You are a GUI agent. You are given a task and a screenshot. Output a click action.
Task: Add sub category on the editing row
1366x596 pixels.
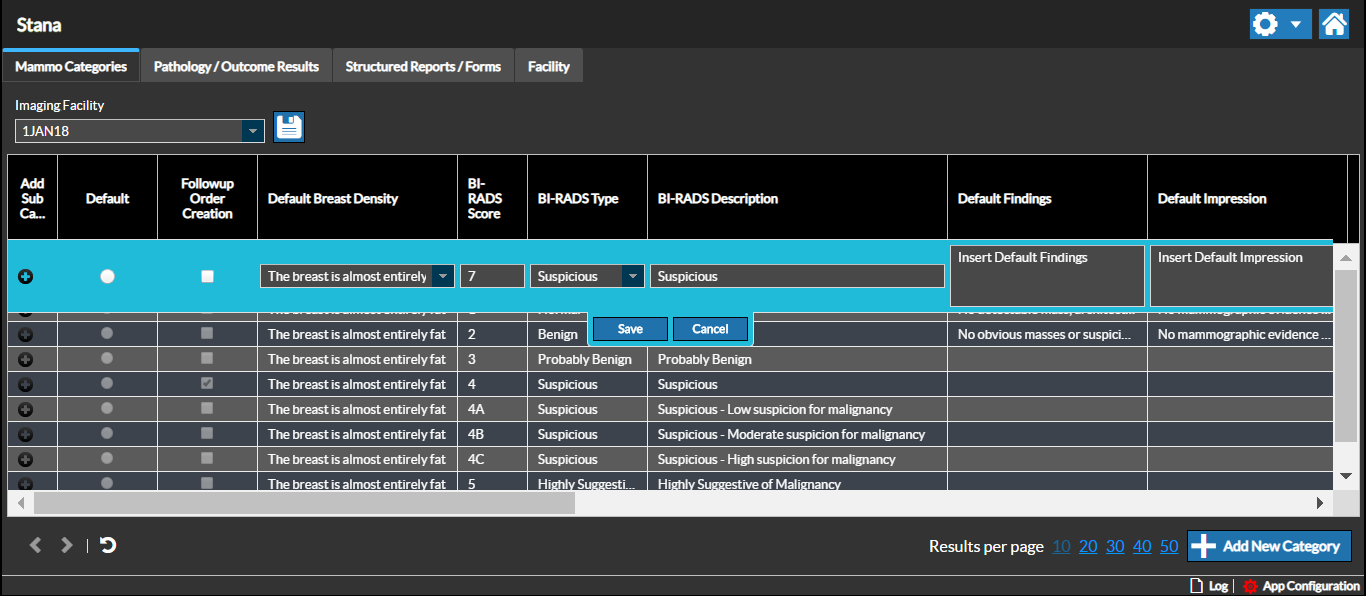(26, 277)
